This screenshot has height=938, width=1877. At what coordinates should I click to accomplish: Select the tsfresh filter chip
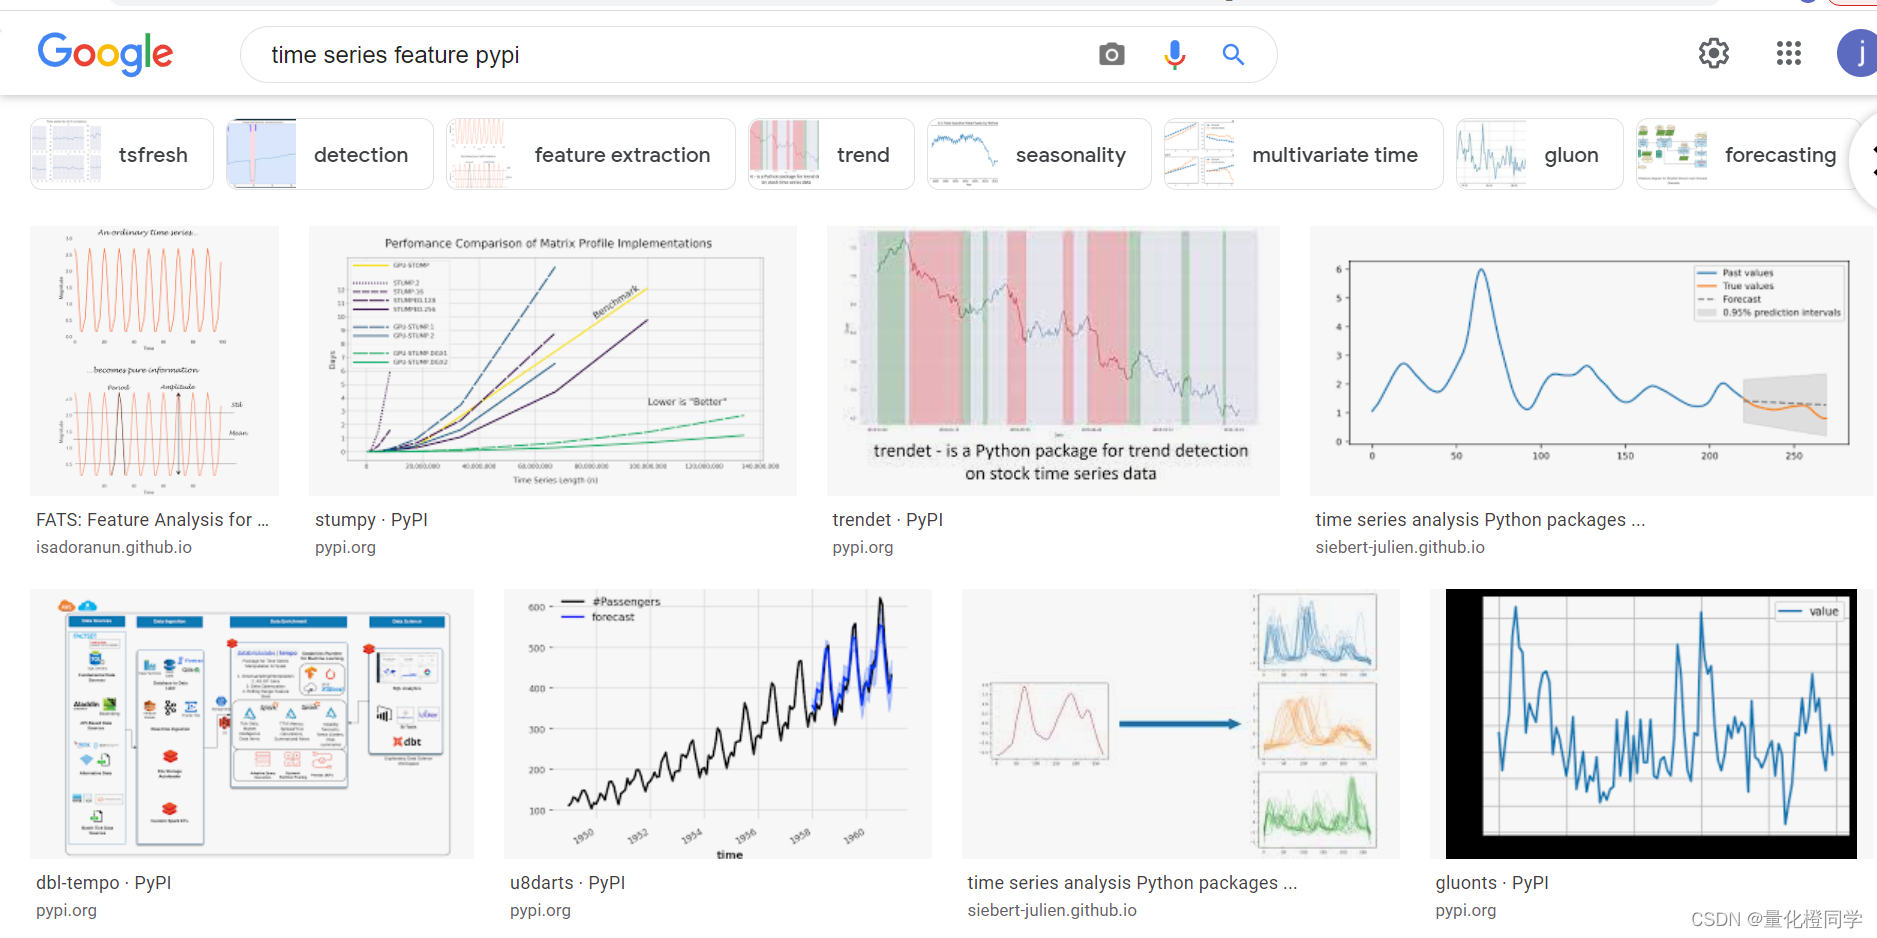(x=122, y=154)
